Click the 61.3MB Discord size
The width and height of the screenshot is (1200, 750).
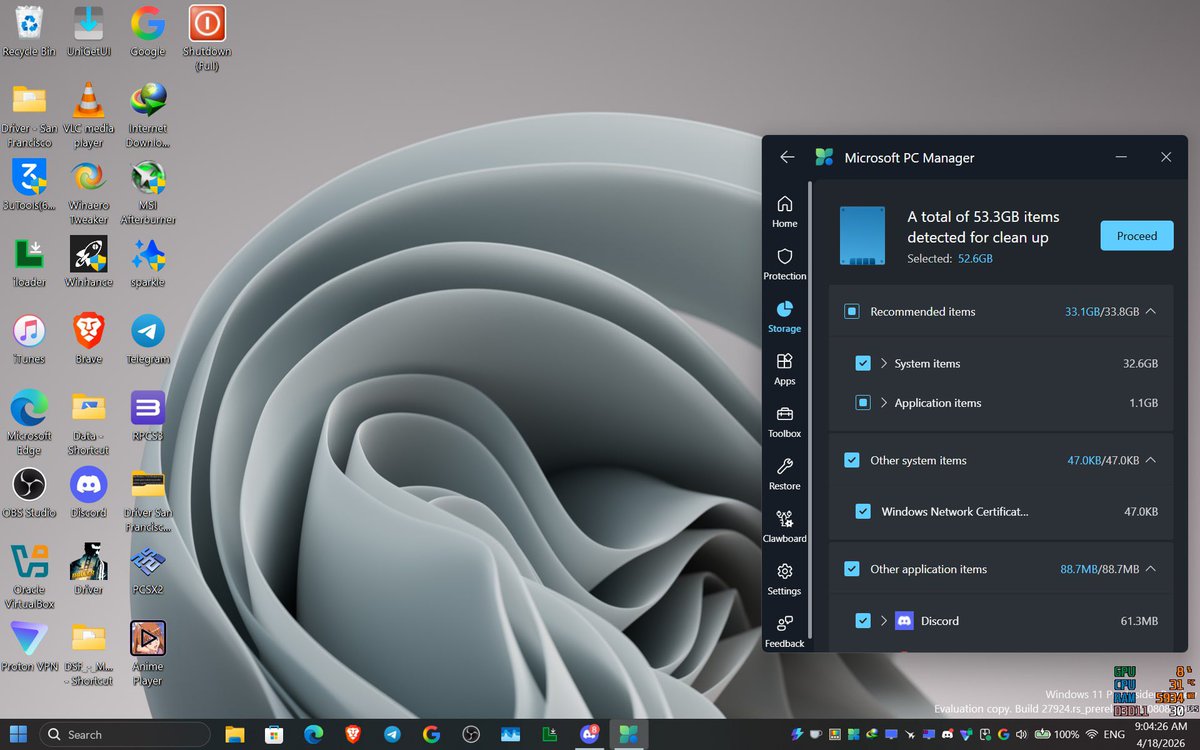click(1140, 621)
